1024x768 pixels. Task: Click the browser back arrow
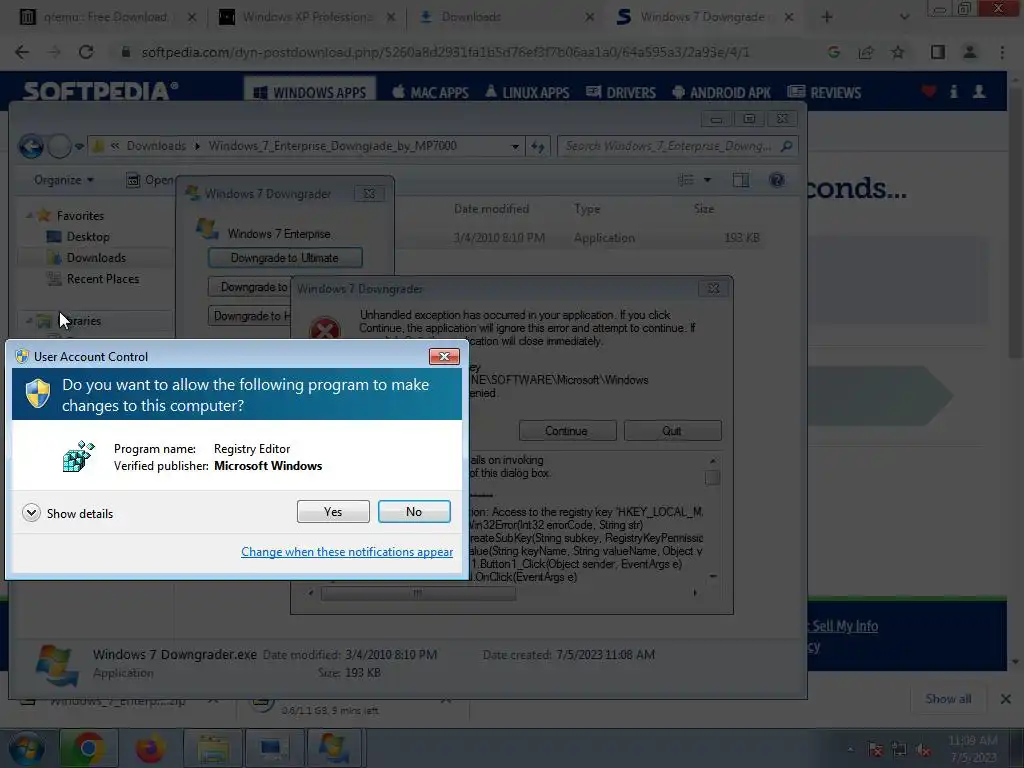coord(22,52)
